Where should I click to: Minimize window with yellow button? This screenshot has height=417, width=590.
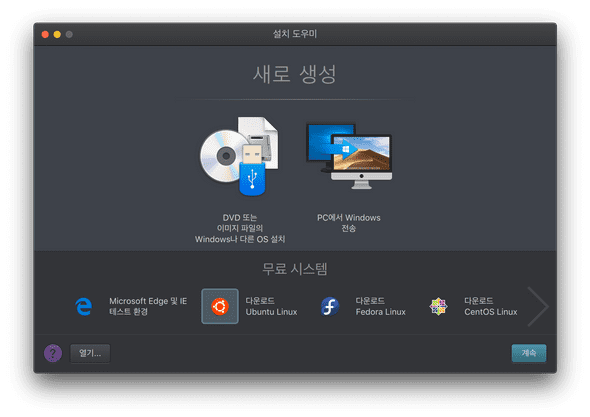57,34
